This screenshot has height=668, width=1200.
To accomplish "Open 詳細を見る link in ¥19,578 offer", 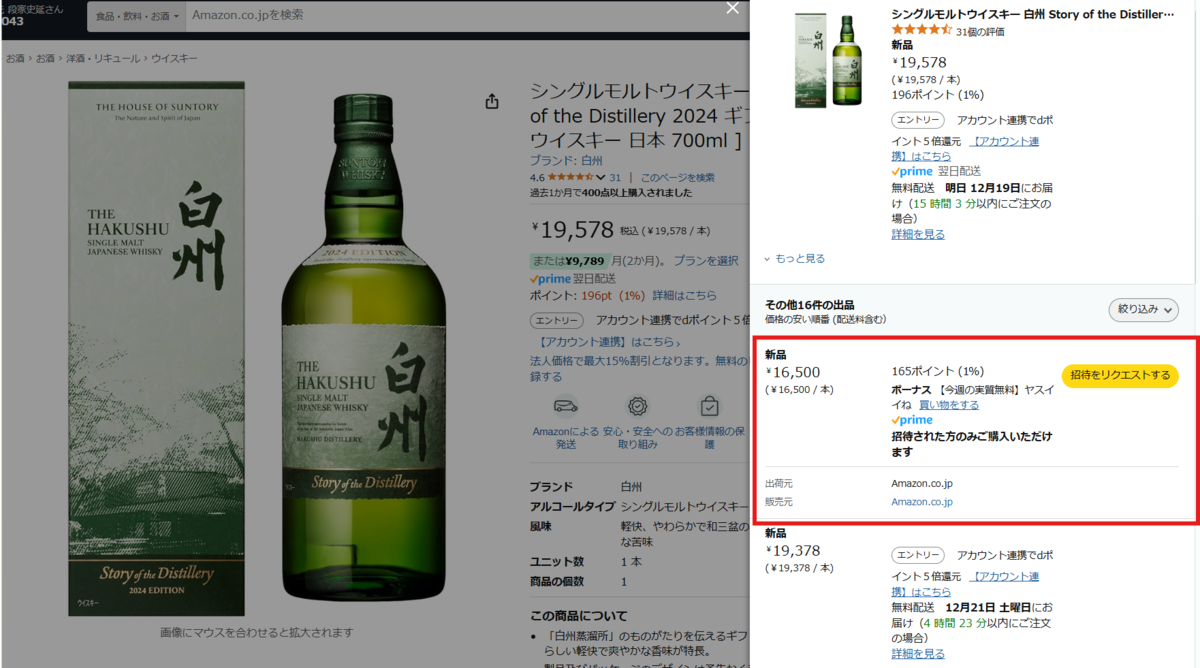I will point(918,234).
